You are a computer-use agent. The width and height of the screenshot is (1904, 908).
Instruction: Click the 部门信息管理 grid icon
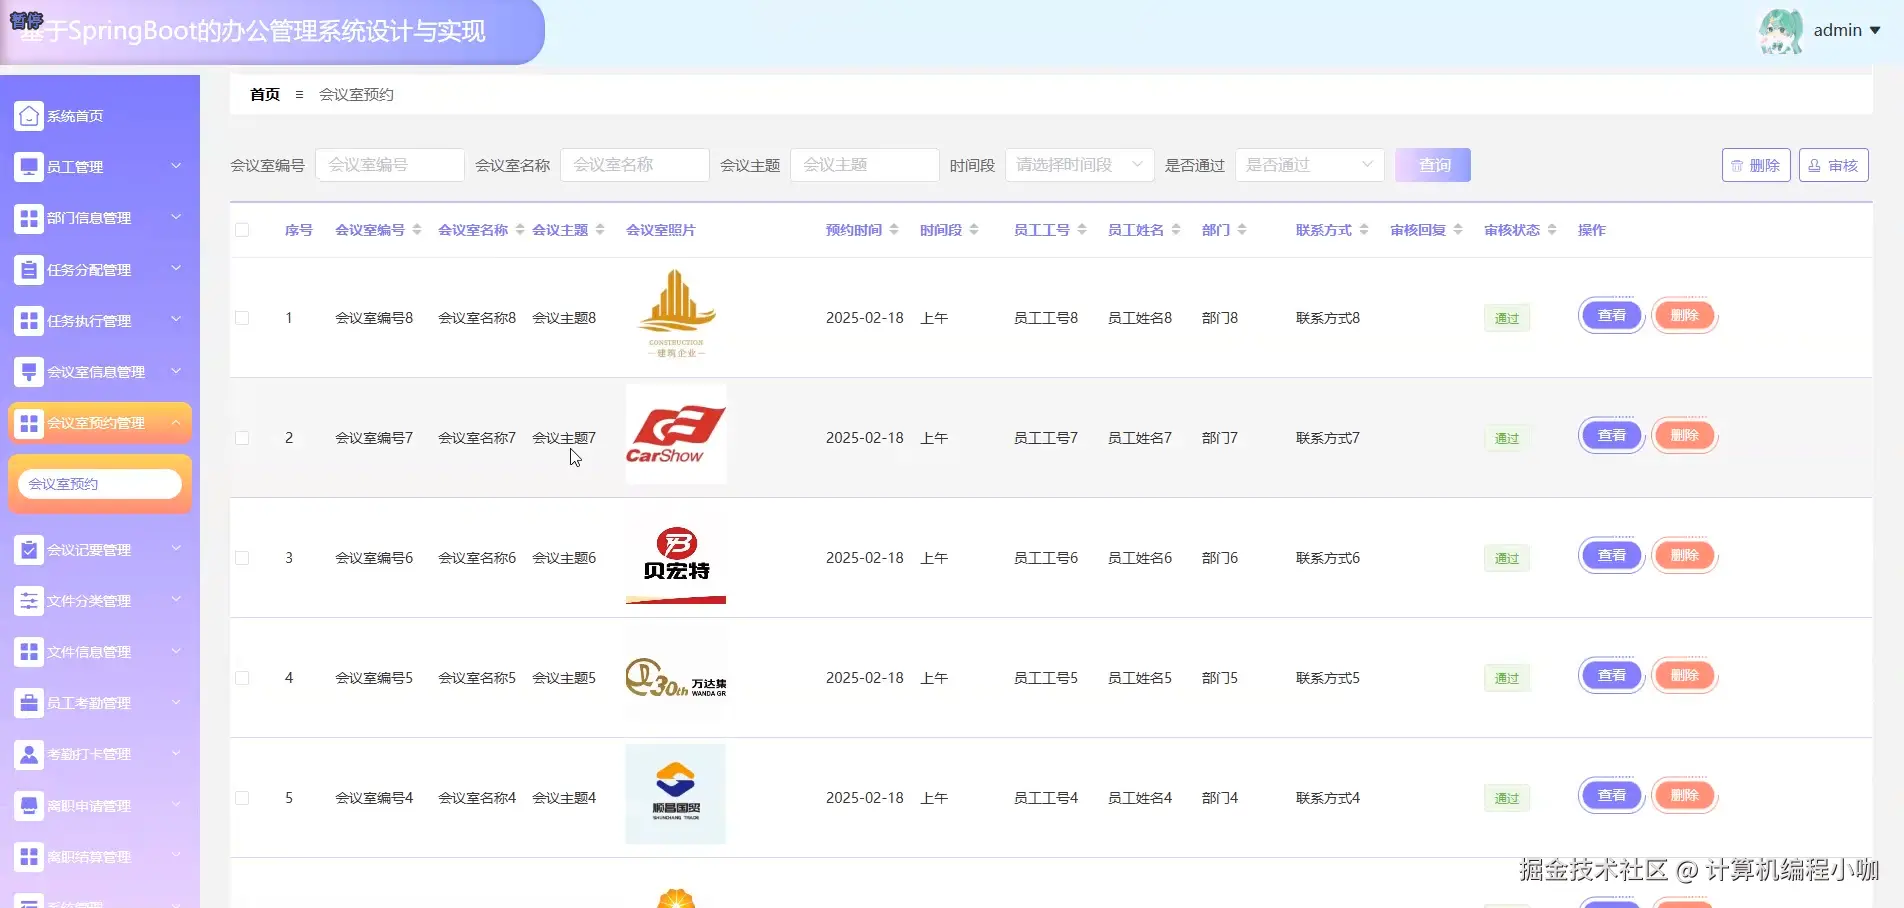click(x=29, y=218)
